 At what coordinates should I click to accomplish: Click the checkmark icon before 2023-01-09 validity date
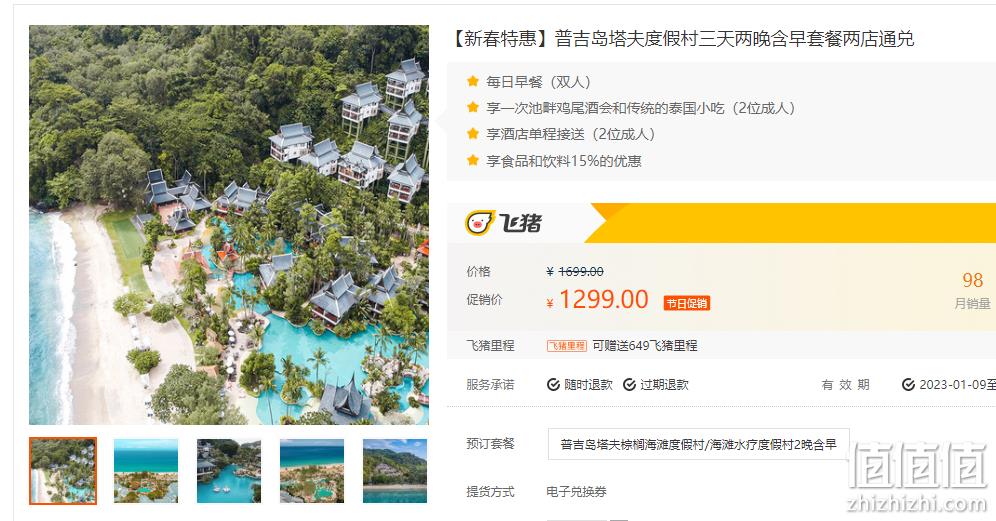point(908,384)
